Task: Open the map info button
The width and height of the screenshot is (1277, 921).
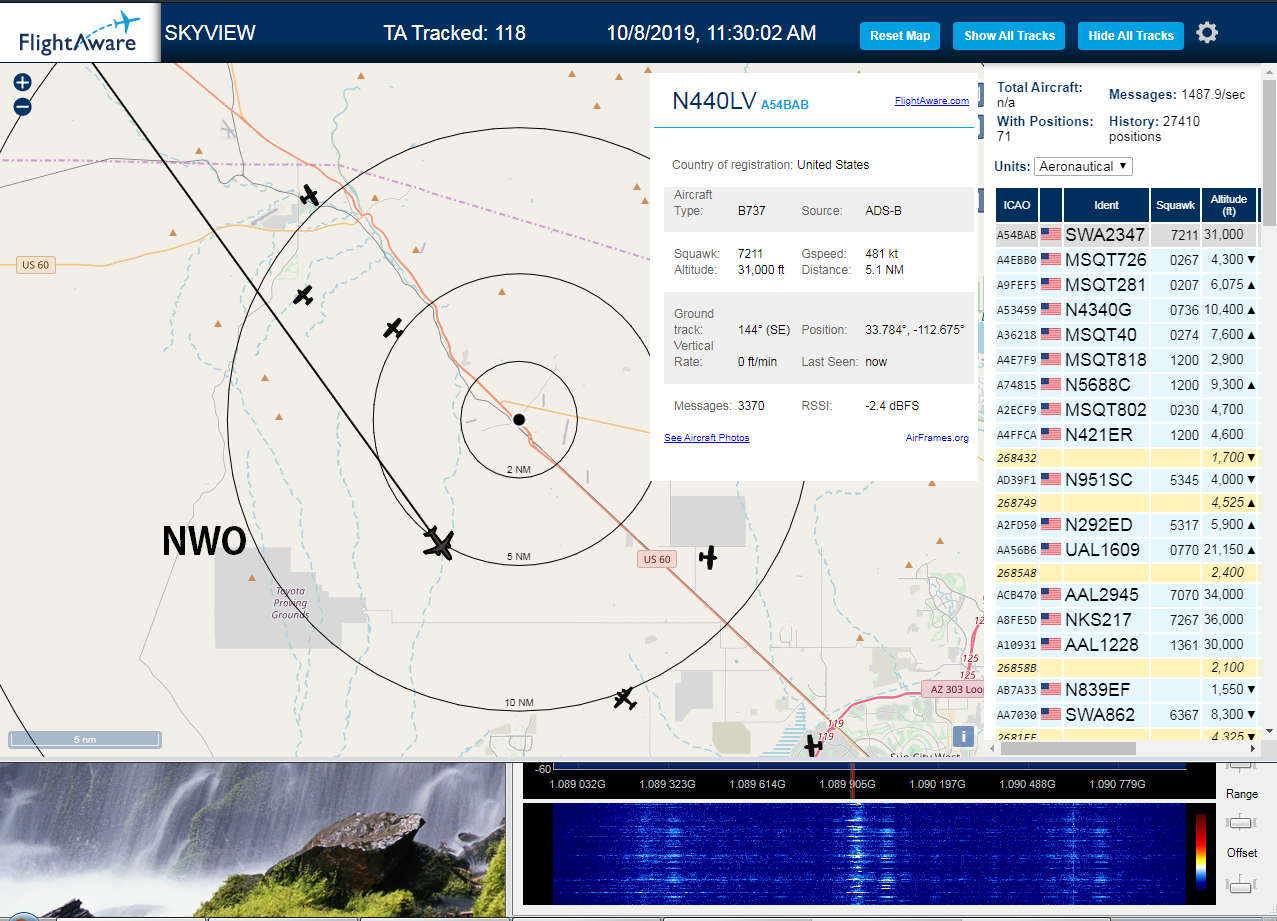Action: coord(963,736)
